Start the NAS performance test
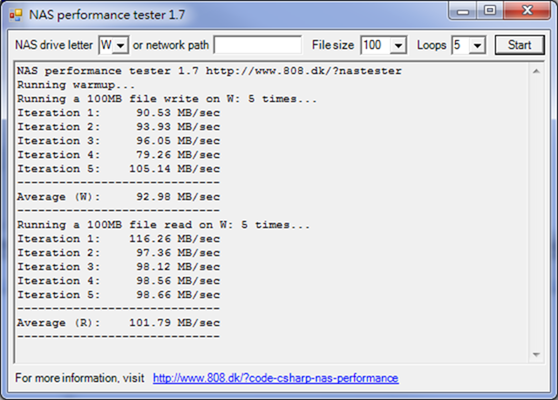 pos(520,45)
